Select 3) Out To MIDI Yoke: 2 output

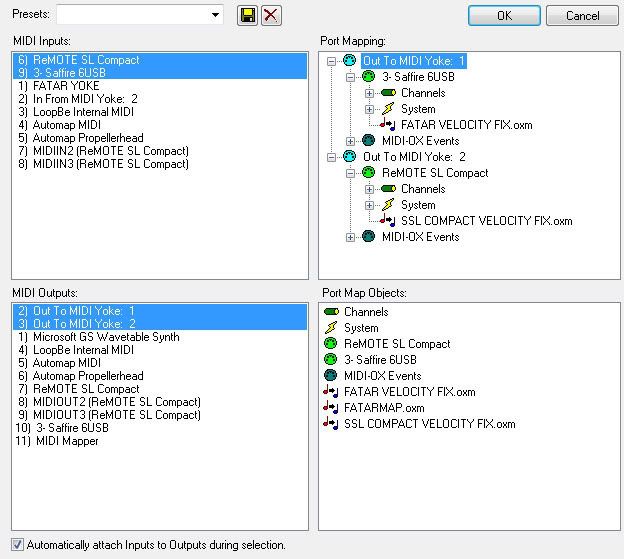[160, 323]
